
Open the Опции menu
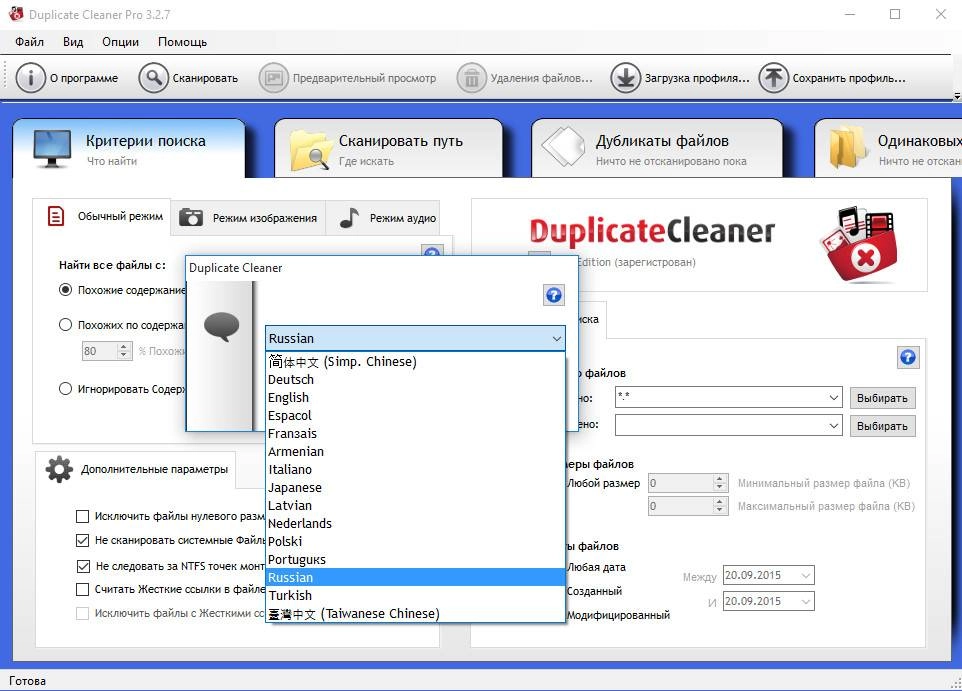click(x=120, y=42)
